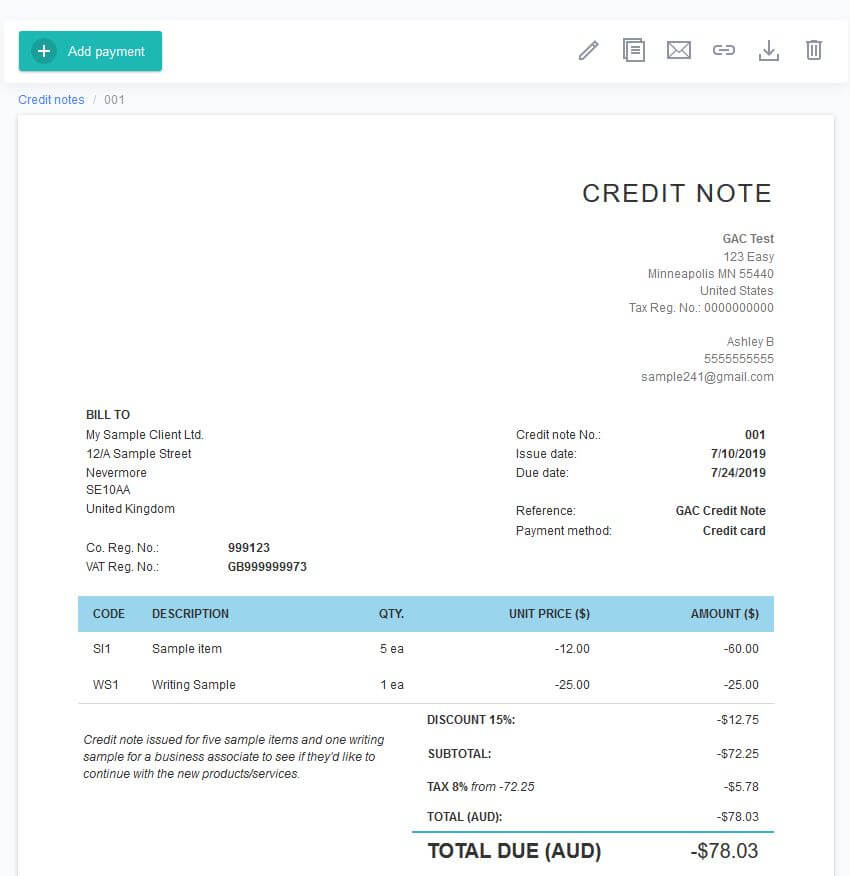This screenshot has width=850, height=876.
Task: Click the issue date 7/10/2019
Action: click(742, 453)
